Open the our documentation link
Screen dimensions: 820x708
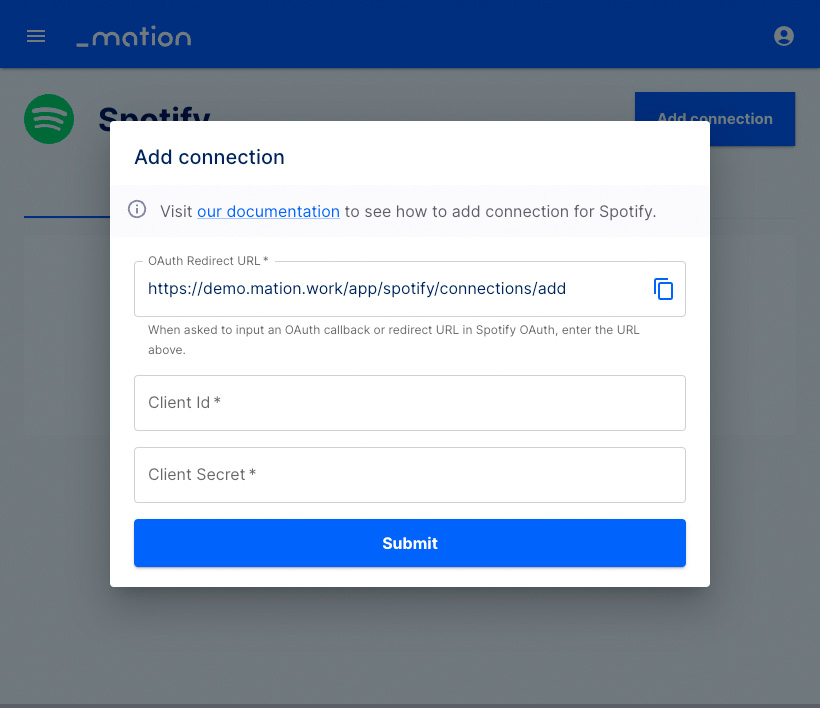click(x=268, y=211)
